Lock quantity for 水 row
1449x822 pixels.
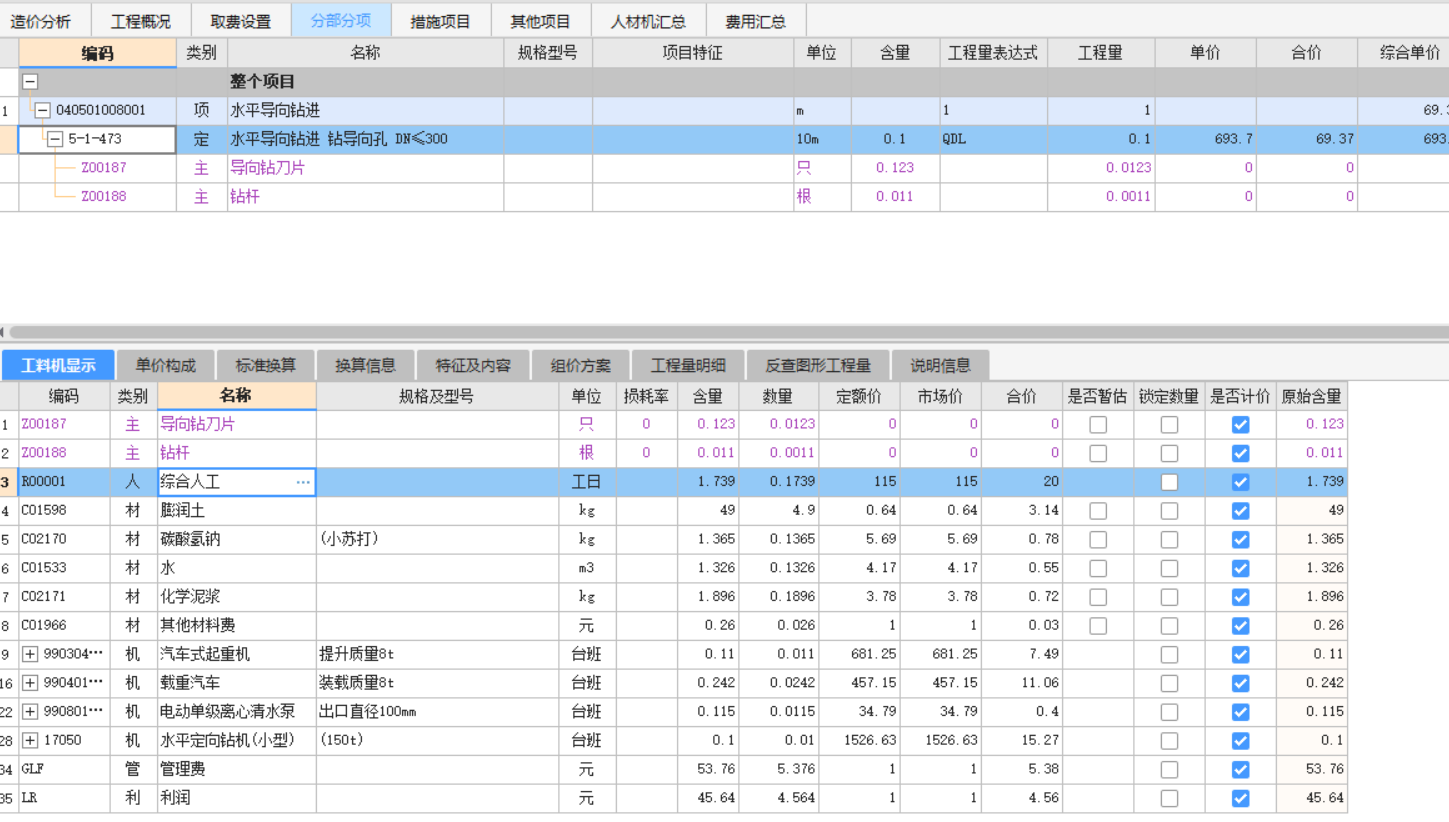(1169, 569)
